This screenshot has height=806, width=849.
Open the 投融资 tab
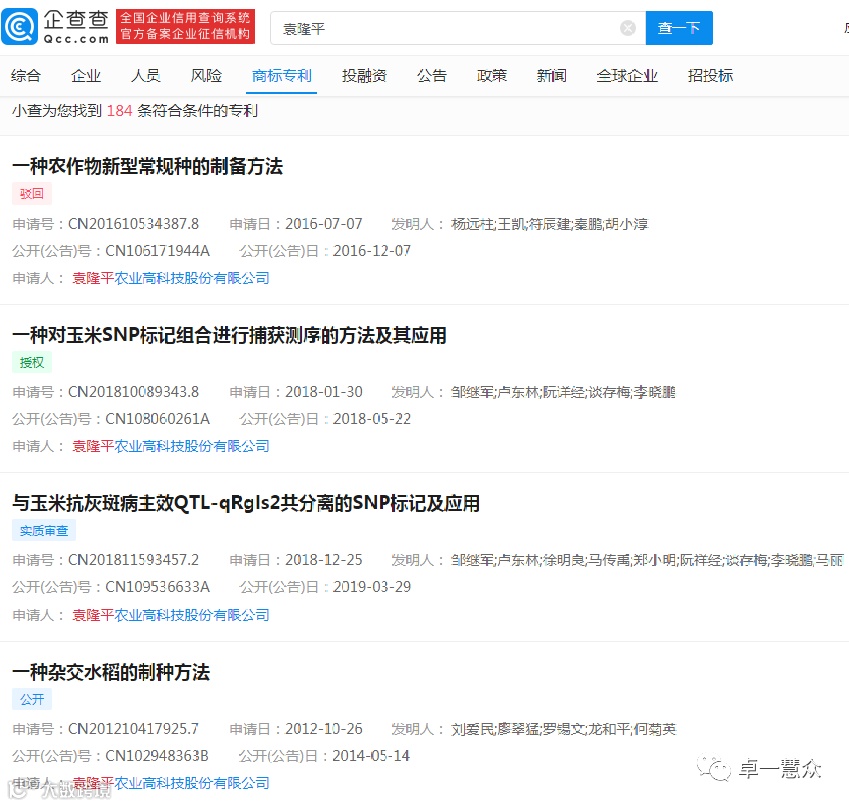(x=364, y=76)
